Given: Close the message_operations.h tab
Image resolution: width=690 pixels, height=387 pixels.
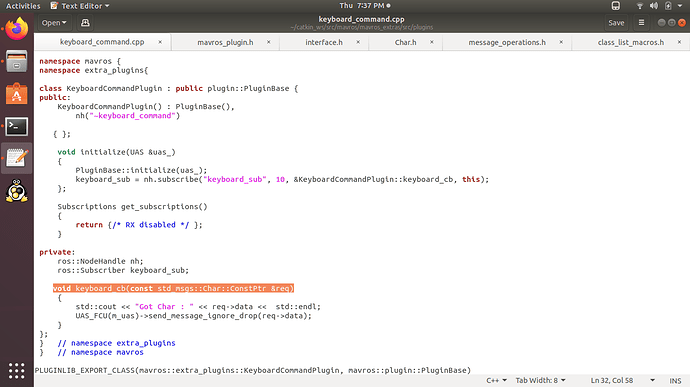Looking at the screenshot, I should click(561, 42).
